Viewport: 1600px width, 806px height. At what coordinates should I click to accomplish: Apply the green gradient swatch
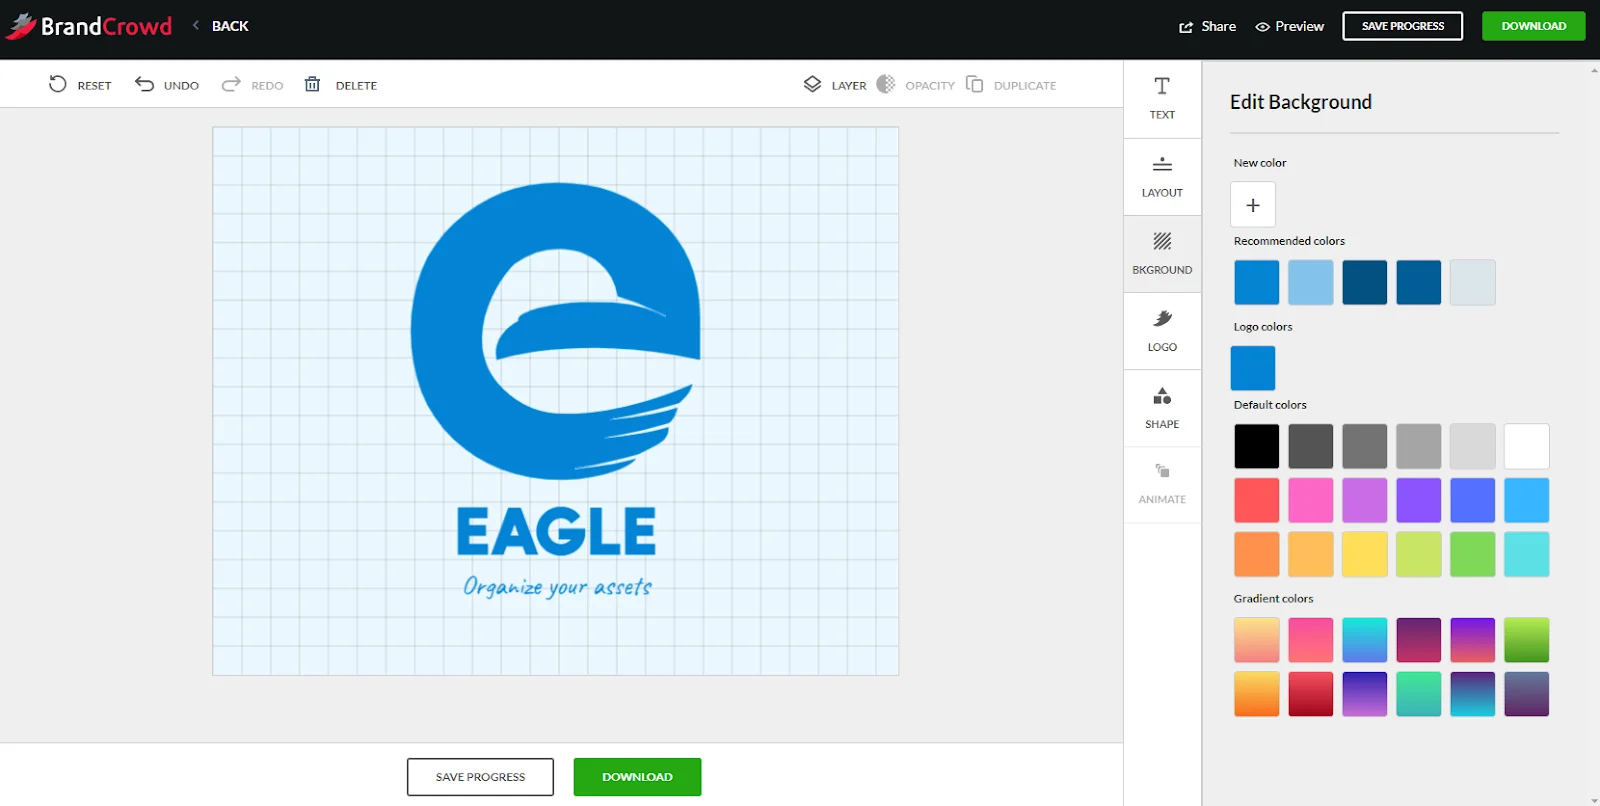click(1526, 640)
